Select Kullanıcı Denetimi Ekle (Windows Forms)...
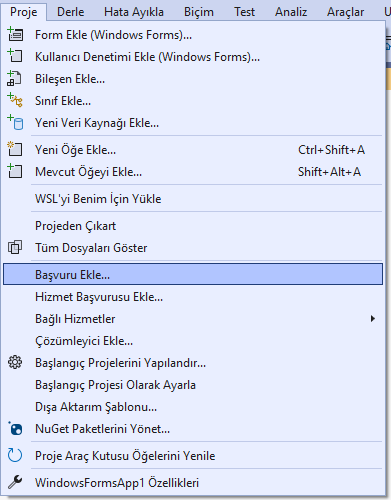Screen dimensions: 391x500 coord(193,57)
